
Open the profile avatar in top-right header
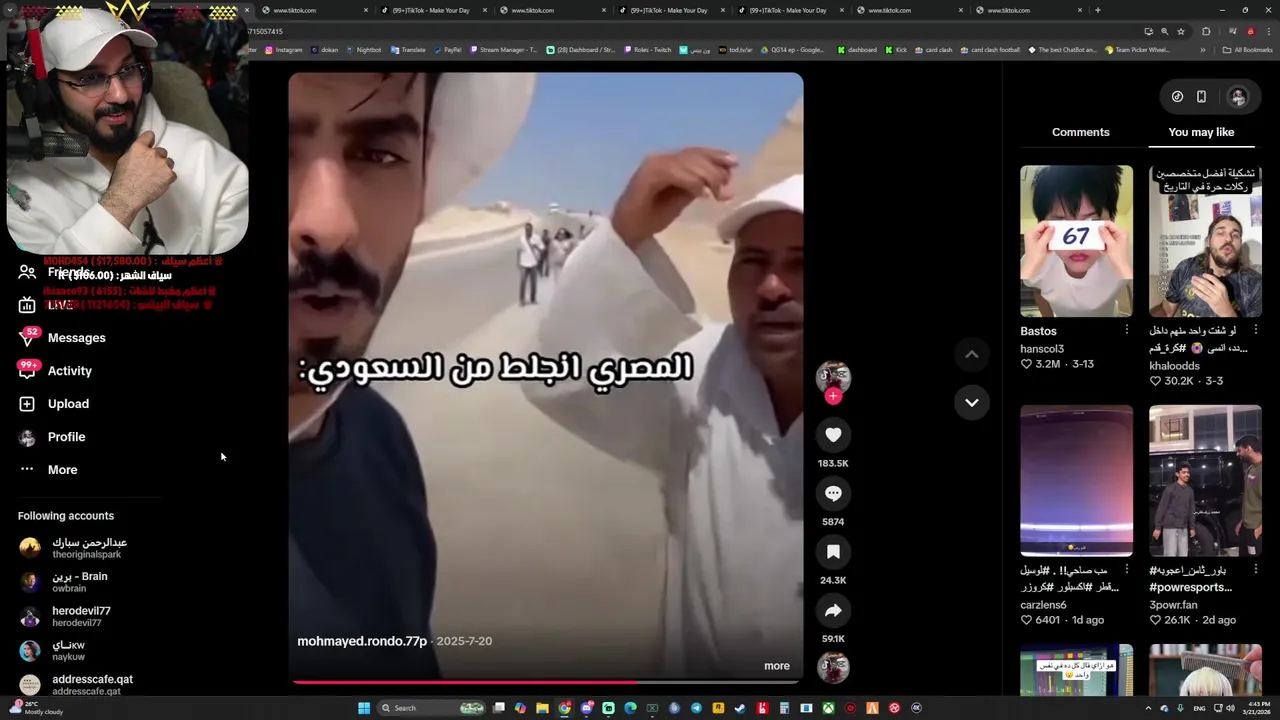point(1238,97)
